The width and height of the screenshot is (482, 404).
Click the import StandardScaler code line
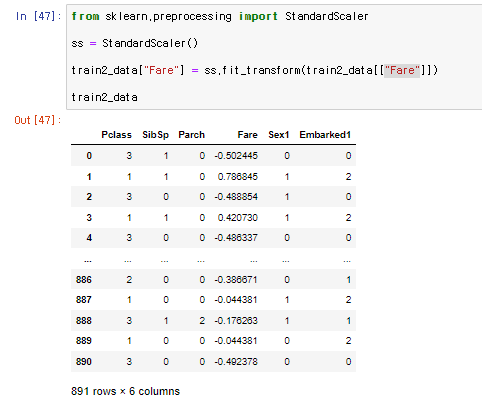(x=220, y=16)
